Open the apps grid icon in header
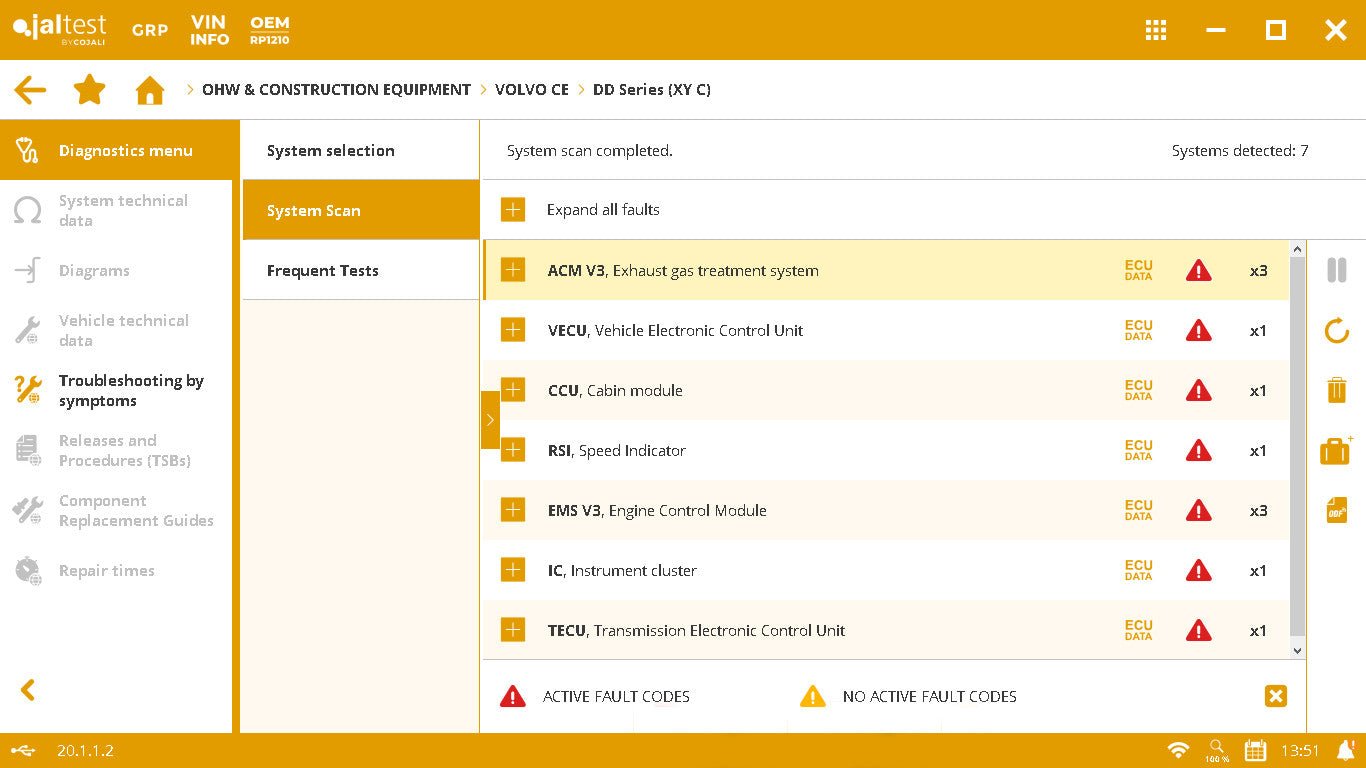This screenshot has width=1366, height=768. click(x=1156, y=30)
